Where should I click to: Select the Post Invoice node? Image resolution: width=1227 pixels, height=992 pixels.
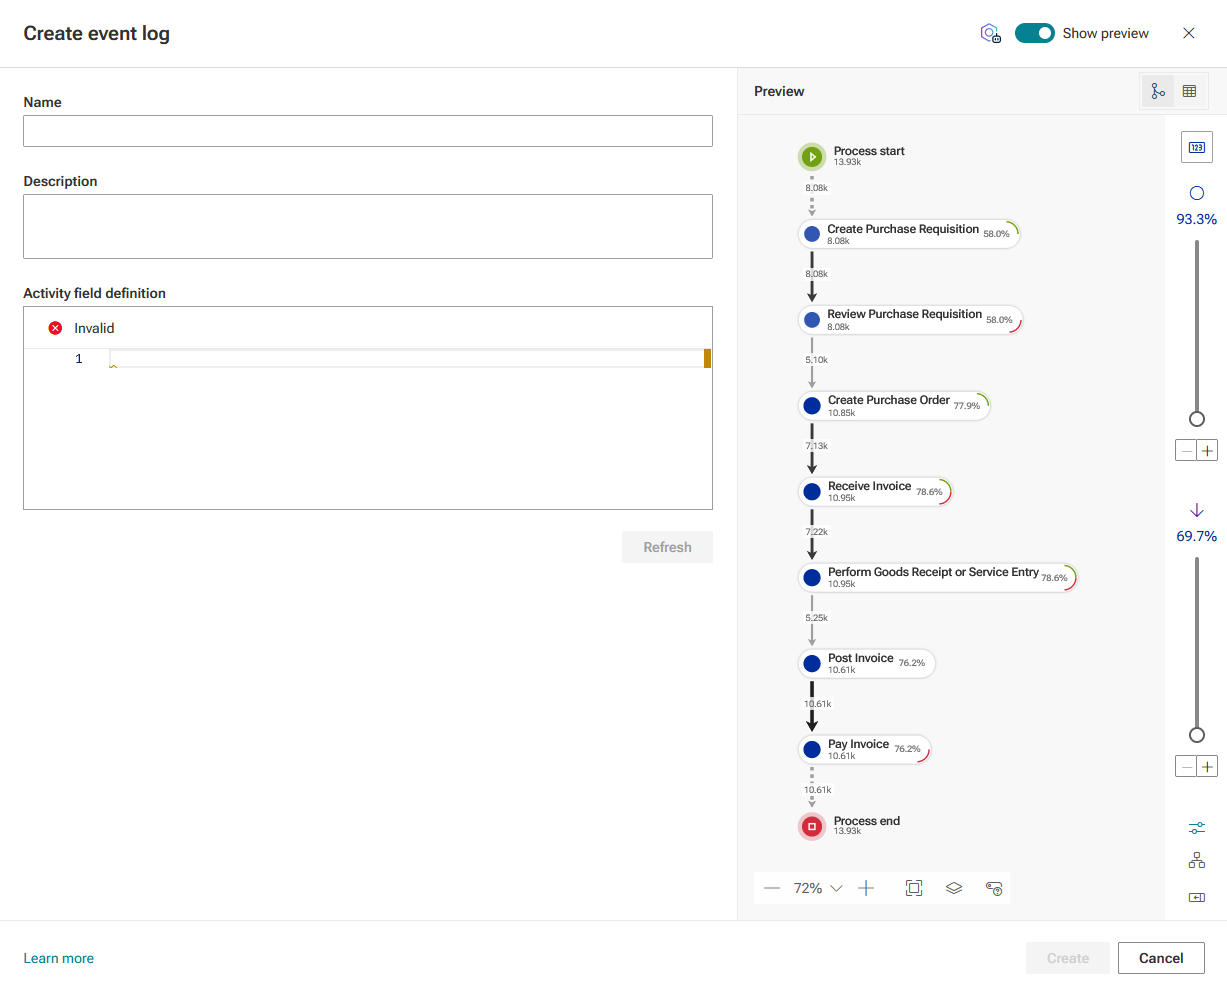pyautogui.click(x=867, y=664)
